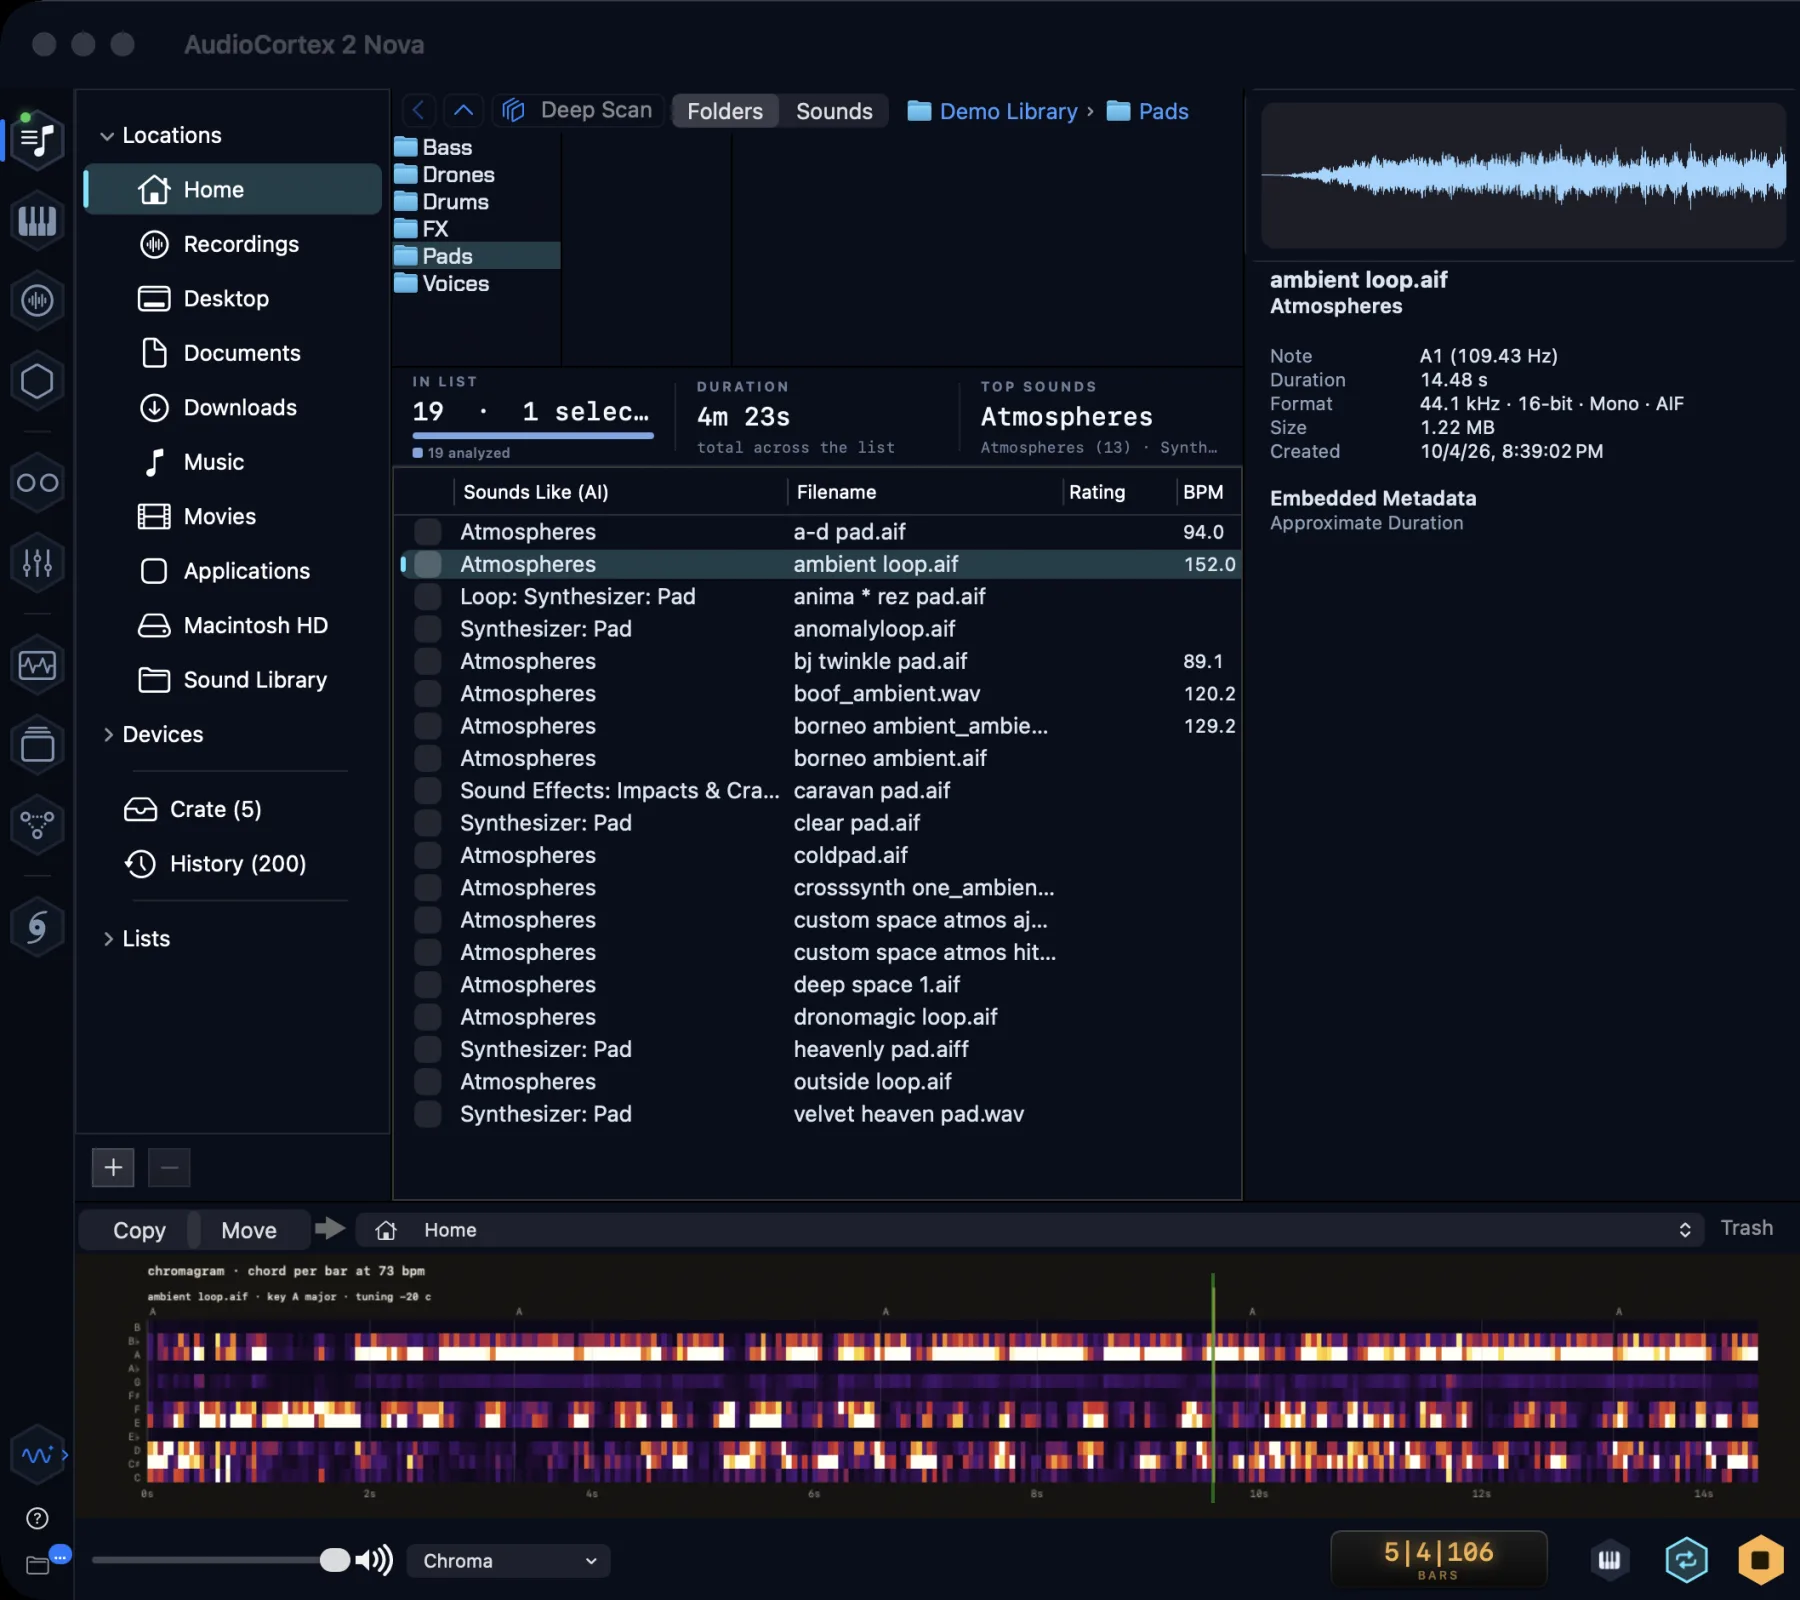1800x1600 pixels.
Task: Toggle the checkbox for velvet heaven pad.wav
Action: pos(428,1114)
